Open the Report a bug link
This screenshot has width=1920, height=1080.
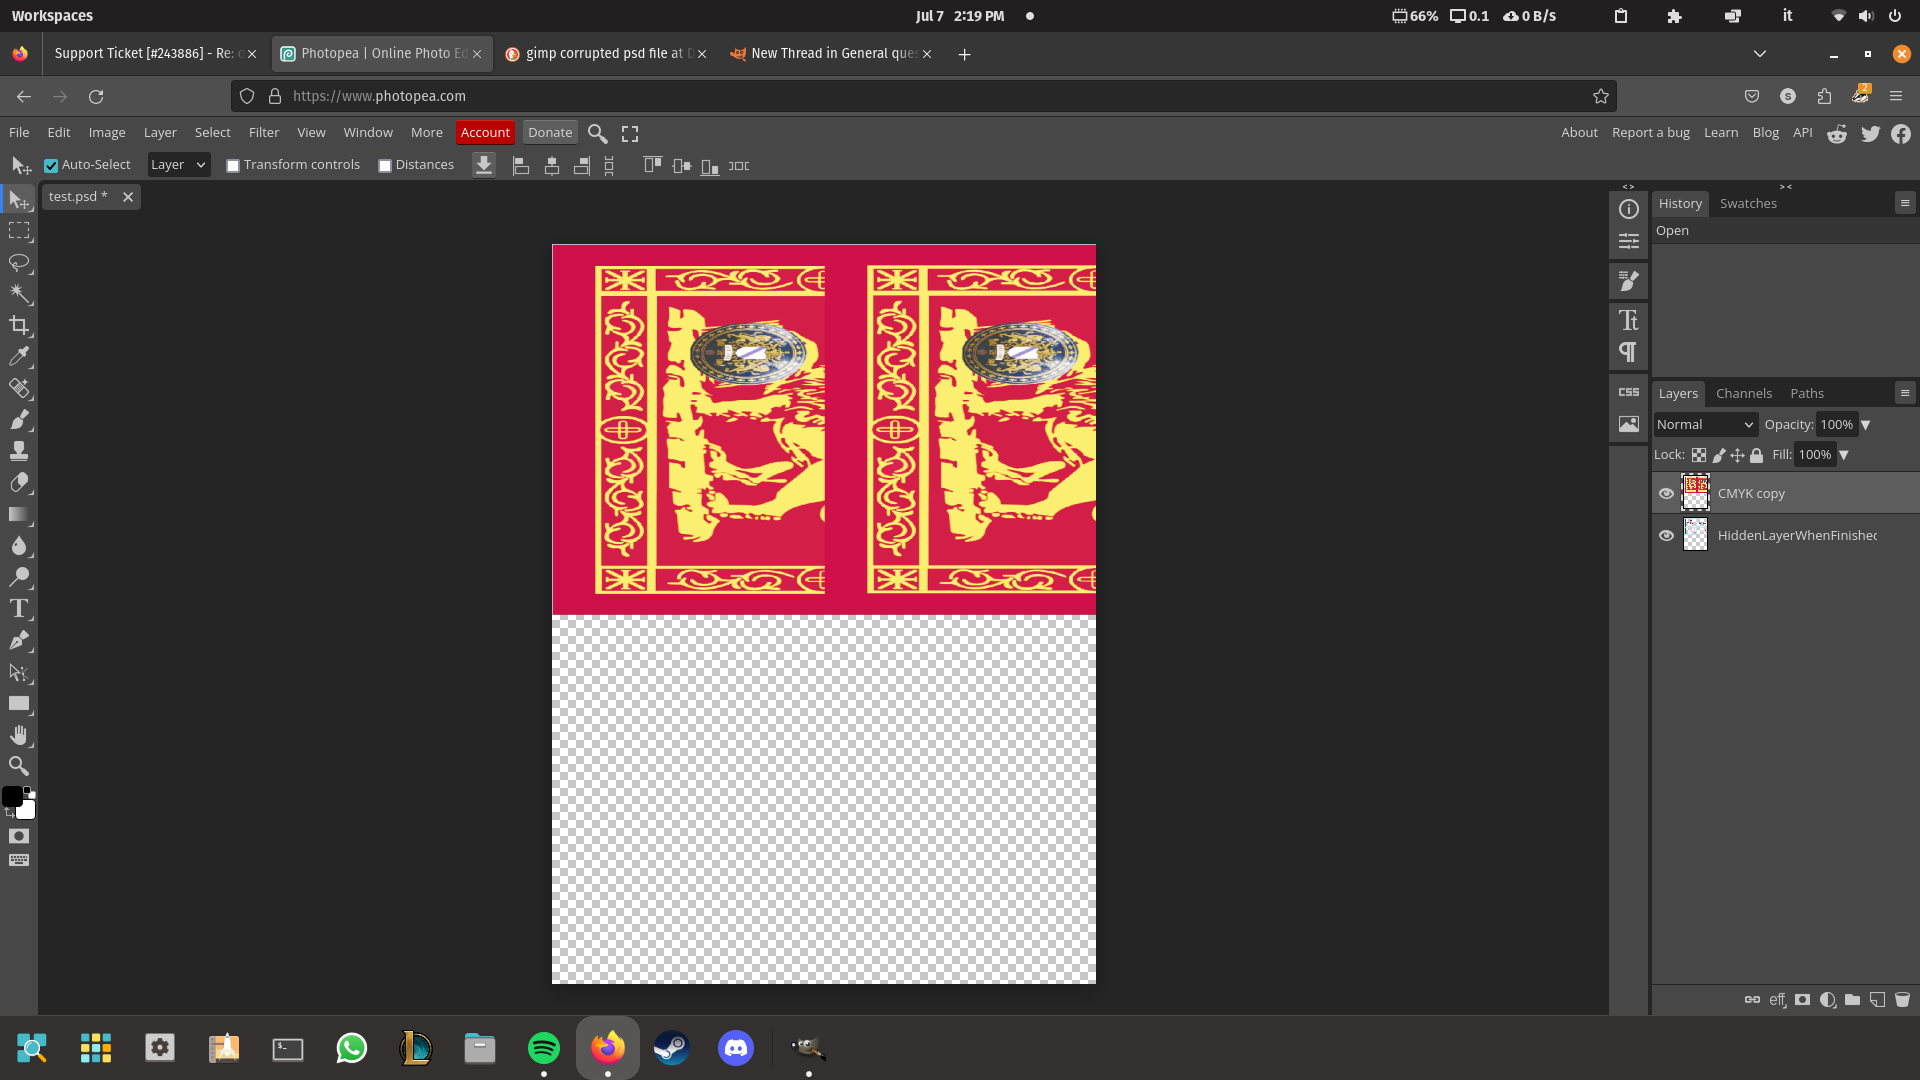[1650, 132]
